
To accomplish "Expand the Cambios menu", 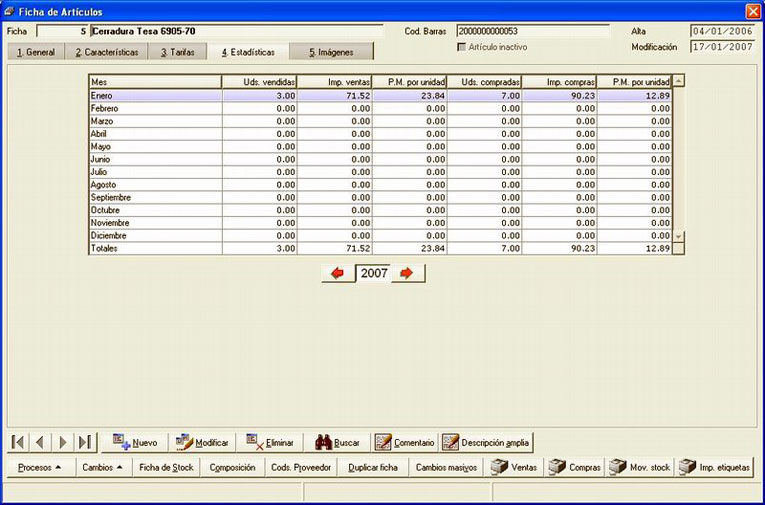I will 102,467.
